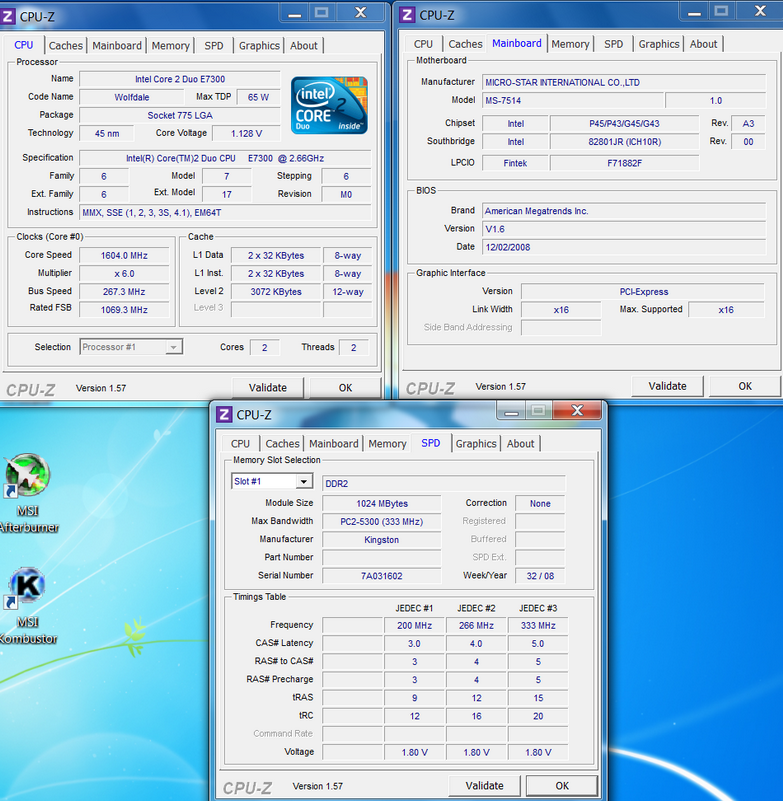Click the Rated FSB value '1069.3 MHz'
783x801 pixels.
124,310
